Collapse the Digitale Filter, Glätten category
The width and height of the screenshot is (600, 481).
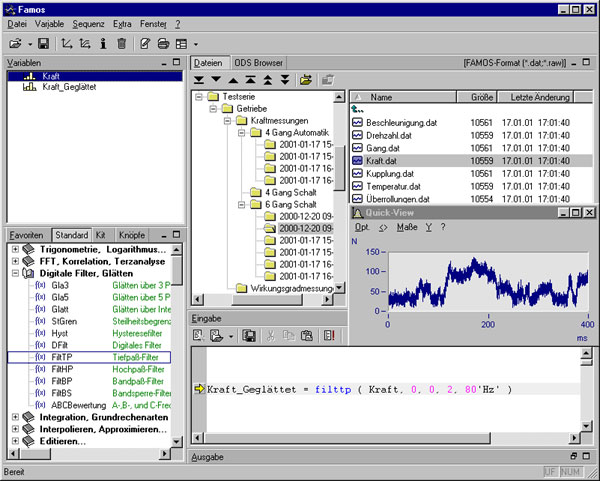click(x=13, y=273)
